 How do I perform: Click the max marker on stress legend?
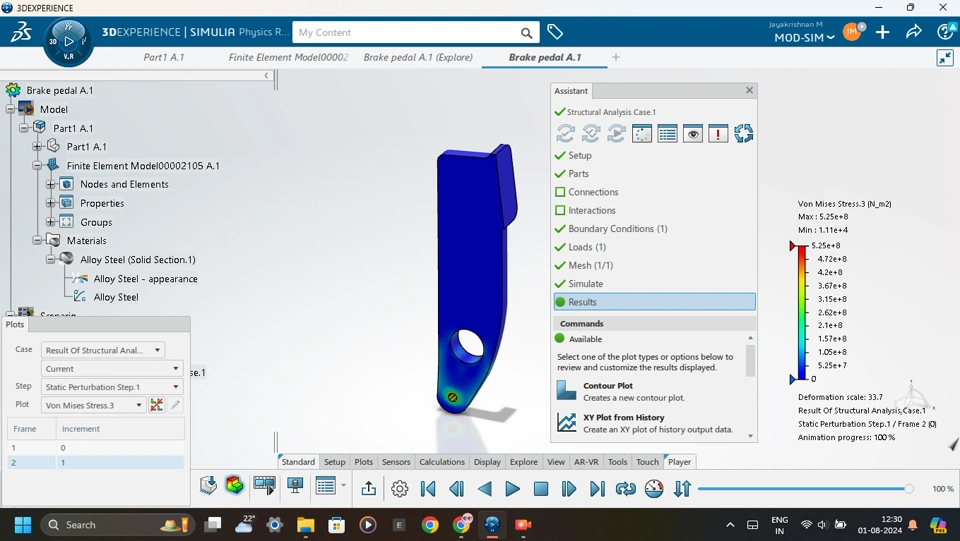(793, 246)
